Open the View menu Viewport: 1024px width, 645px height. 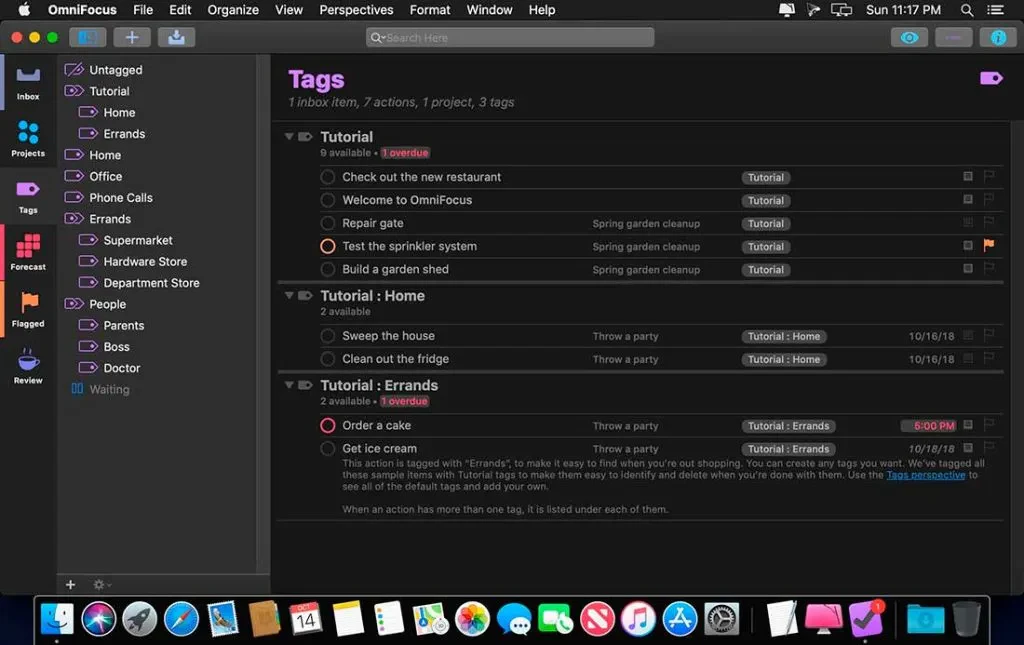tap(289, 10)
